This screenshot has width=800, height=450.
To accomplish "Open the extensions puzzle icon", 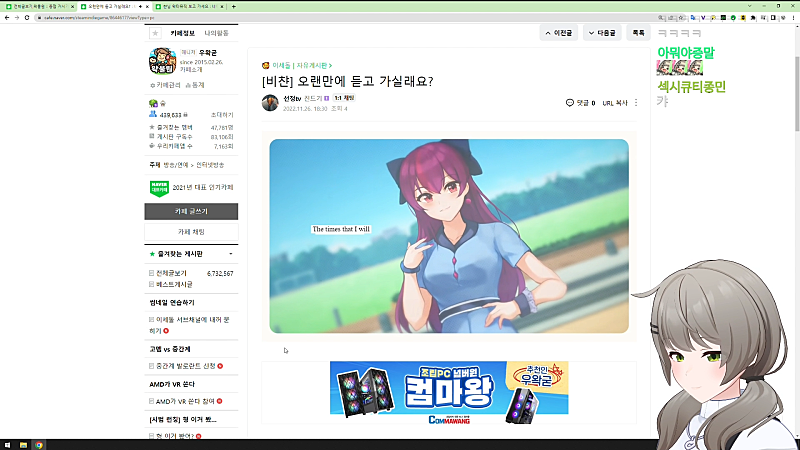I will (753, 18).
